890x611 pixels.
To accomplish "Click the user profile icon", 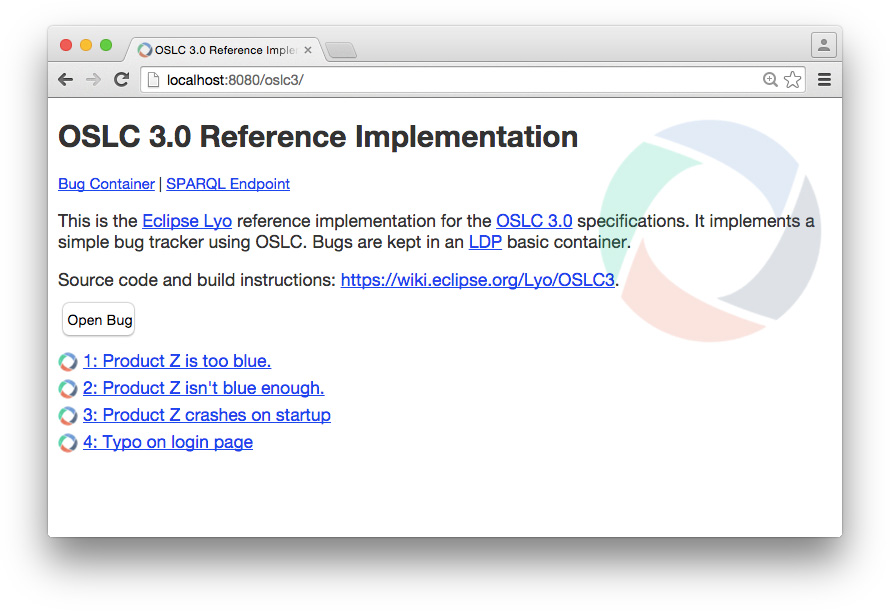I will click(824, 45).
